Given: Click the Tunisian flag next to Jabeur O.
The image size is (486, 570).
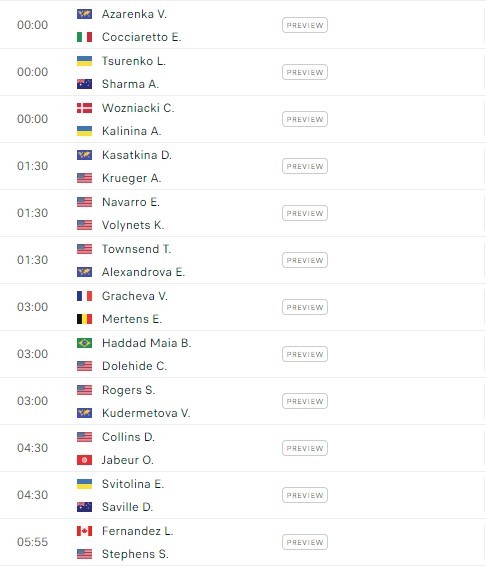Looking at the screenshot, I should pos(84,460).
